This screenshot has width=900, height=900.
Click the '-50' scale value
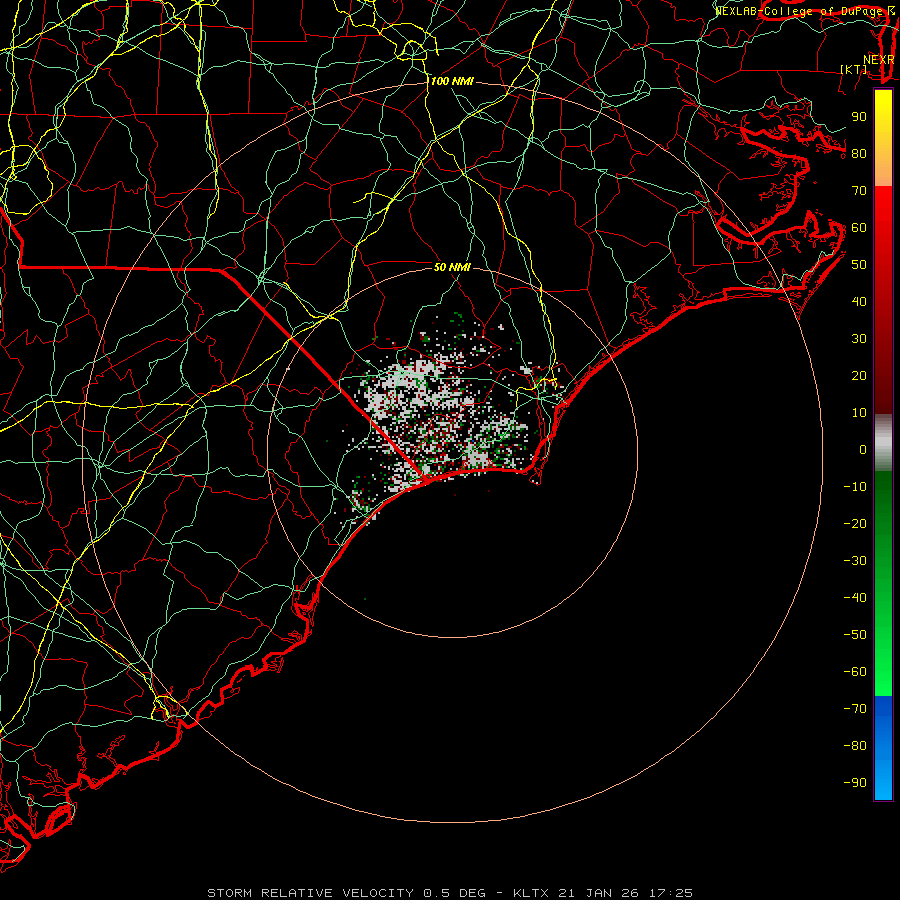[x=855, y=635]
